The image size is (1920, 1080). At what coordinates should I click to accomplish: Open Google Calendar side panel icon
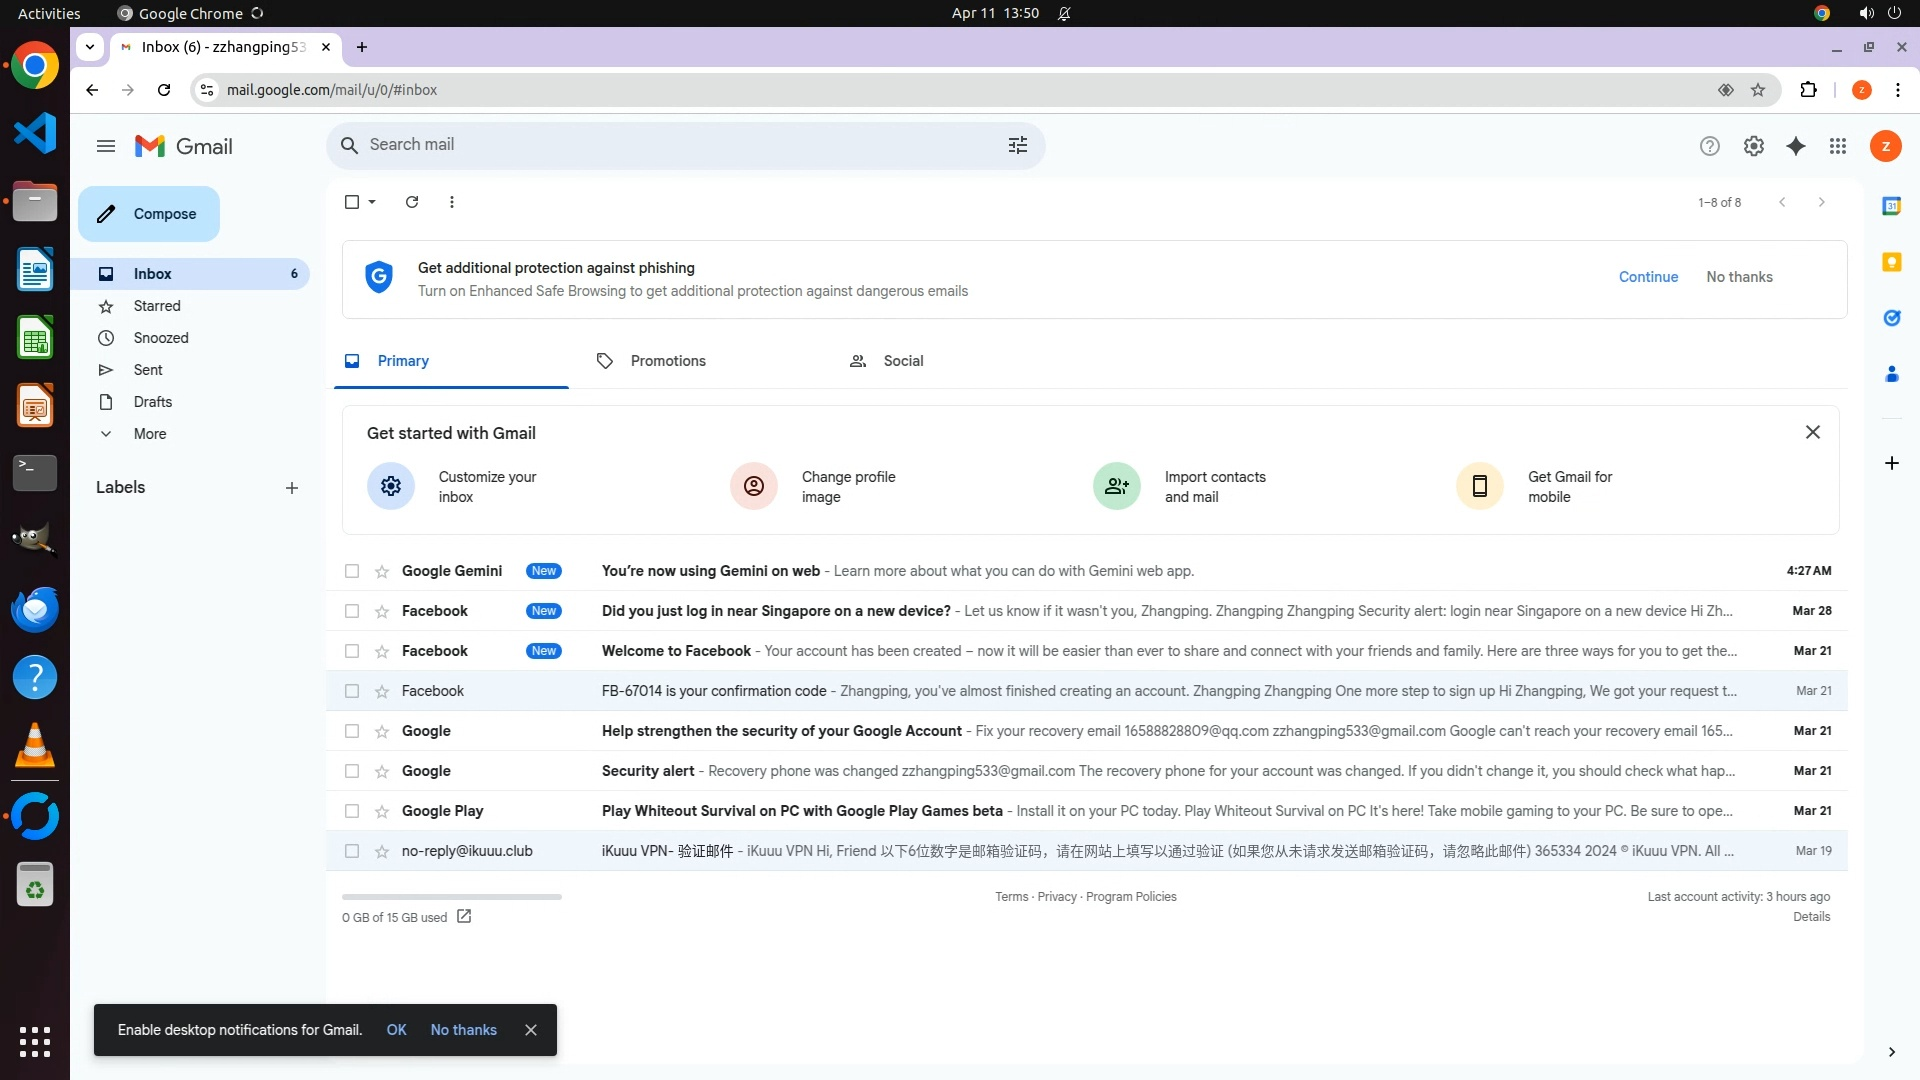click(x=1891, y=206)
